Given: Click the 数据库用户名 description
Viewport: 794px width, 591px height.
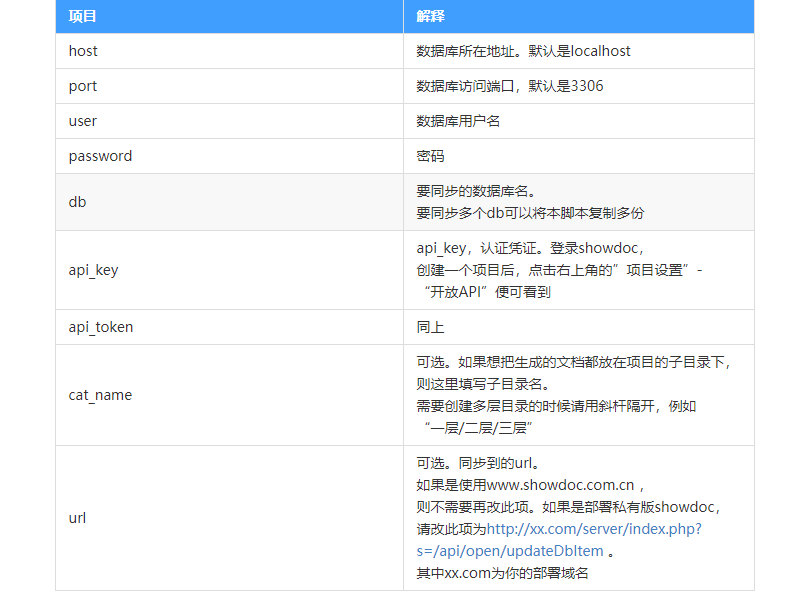Looking at the screenshot, I should point(458,121).
